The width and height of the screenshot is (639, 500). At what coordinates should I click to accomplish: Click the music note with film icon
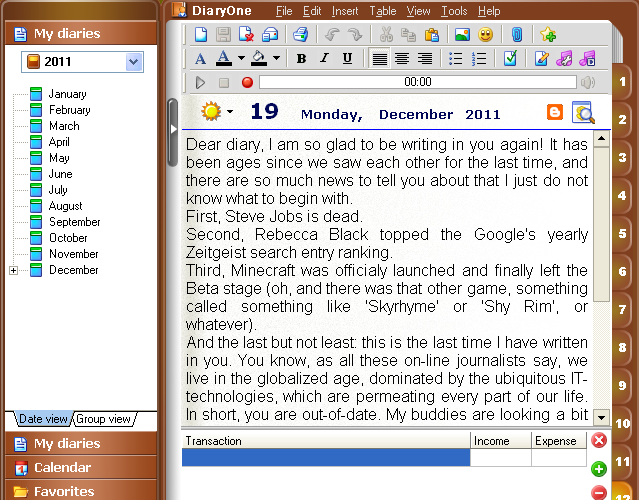(587, 59)
